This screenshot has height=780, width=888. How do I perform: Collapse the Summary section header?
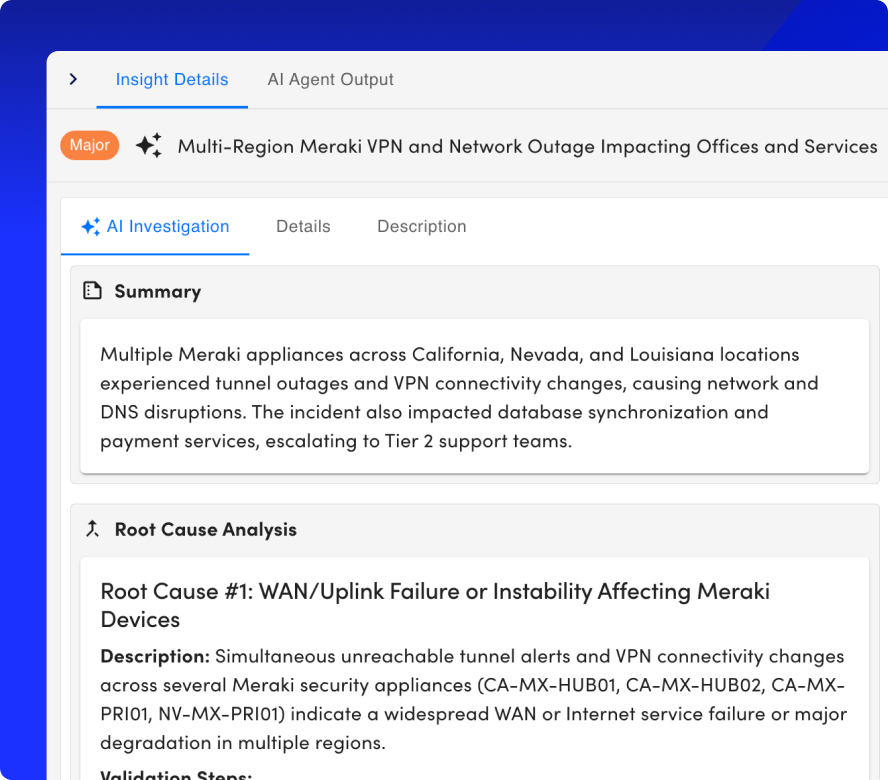click(157, 291)
